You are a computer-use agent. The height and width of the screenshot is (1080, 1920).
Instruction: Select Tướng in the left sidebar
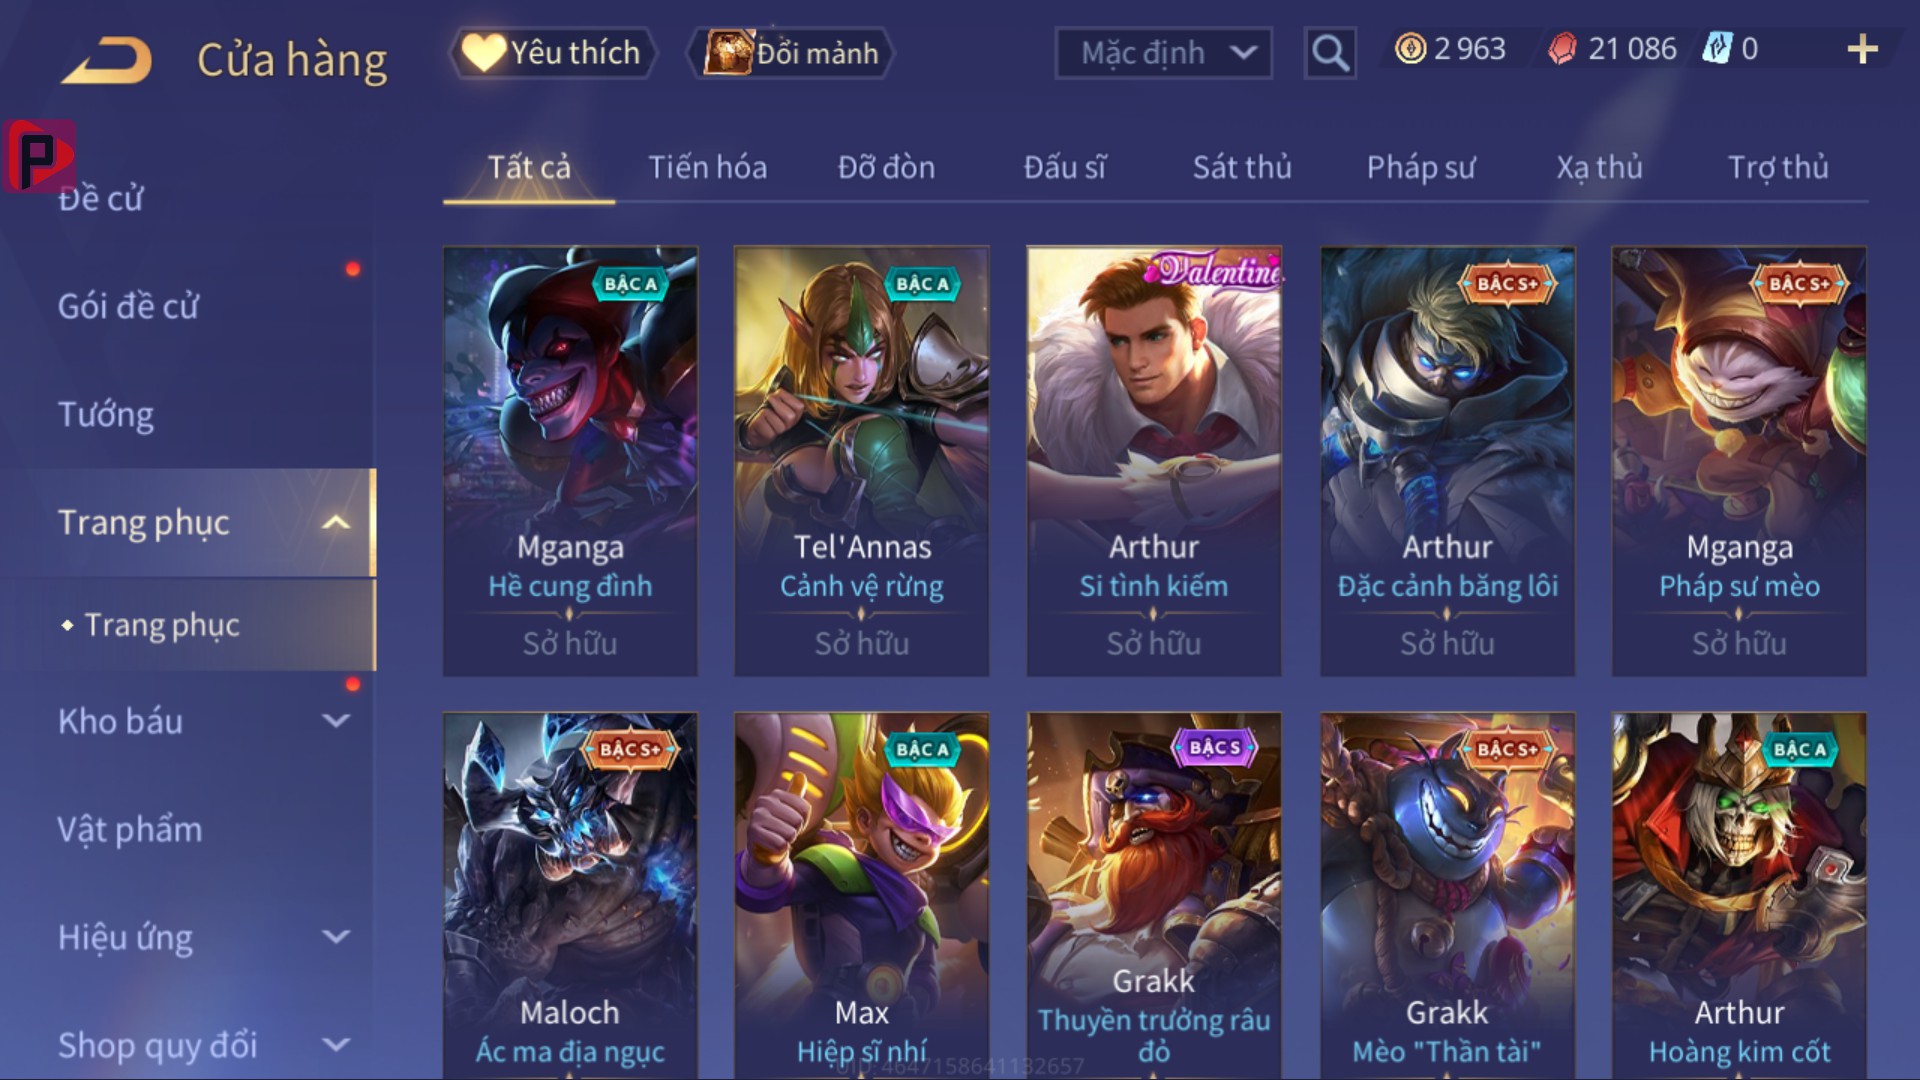106,414
